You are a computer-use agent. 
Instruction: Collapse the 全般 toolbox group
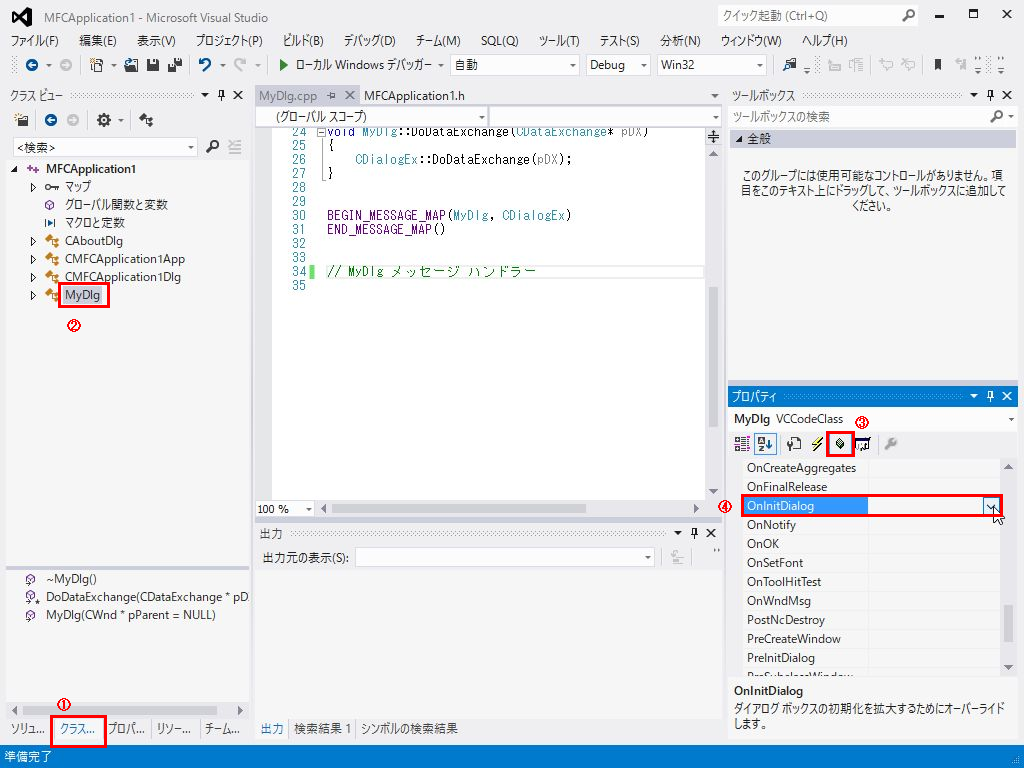click(x=739, y=139)
